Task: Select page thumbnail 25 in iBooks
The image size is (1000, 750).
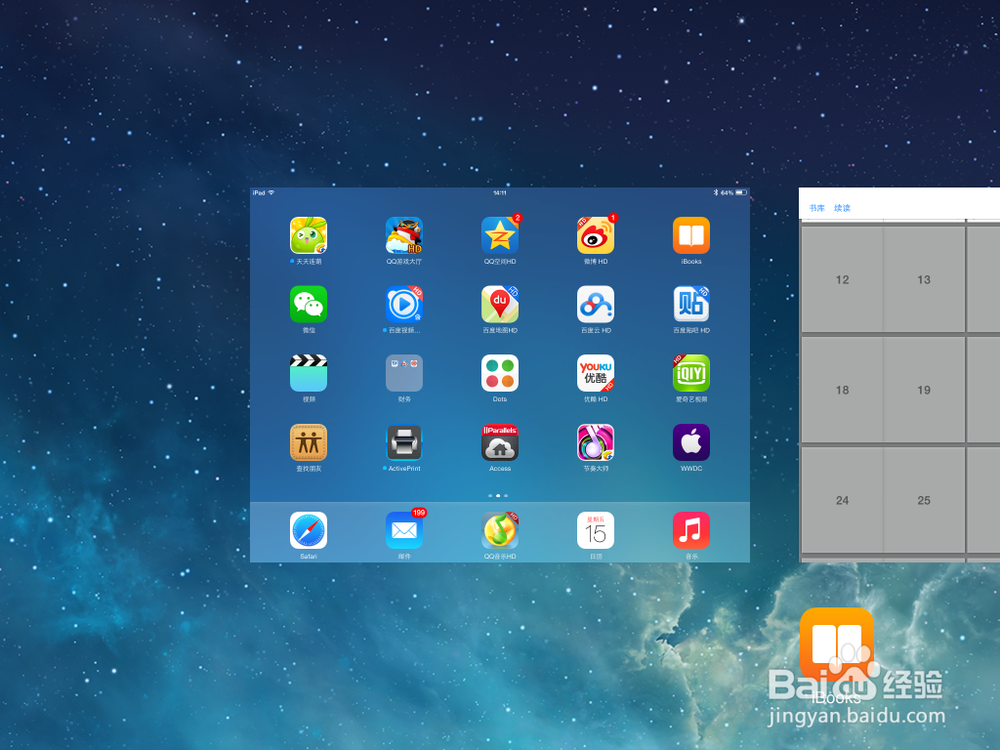Action: (924, 501)
